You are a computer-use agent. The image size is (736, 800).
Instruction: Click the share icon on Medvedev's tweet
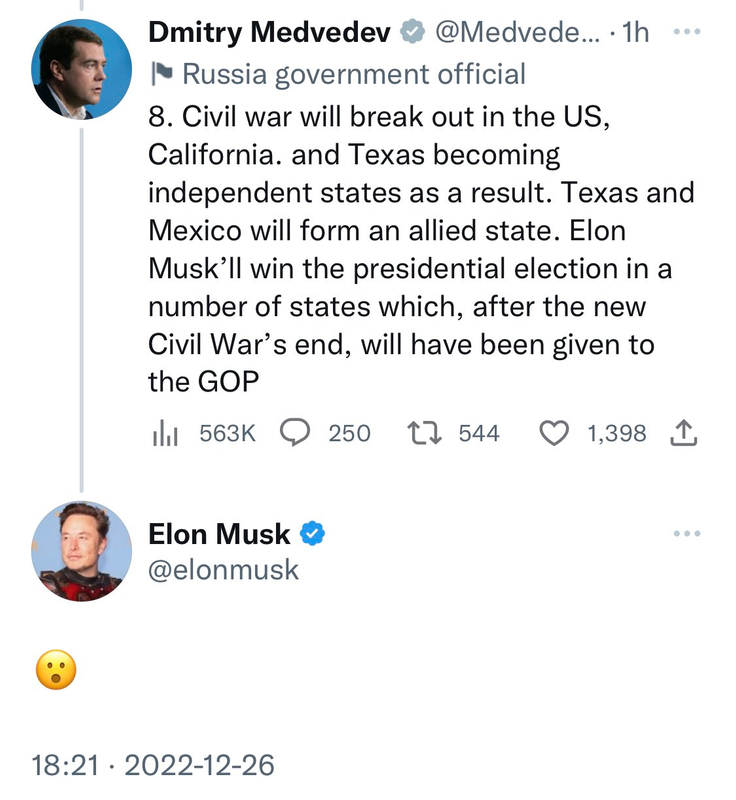[681, 433]
